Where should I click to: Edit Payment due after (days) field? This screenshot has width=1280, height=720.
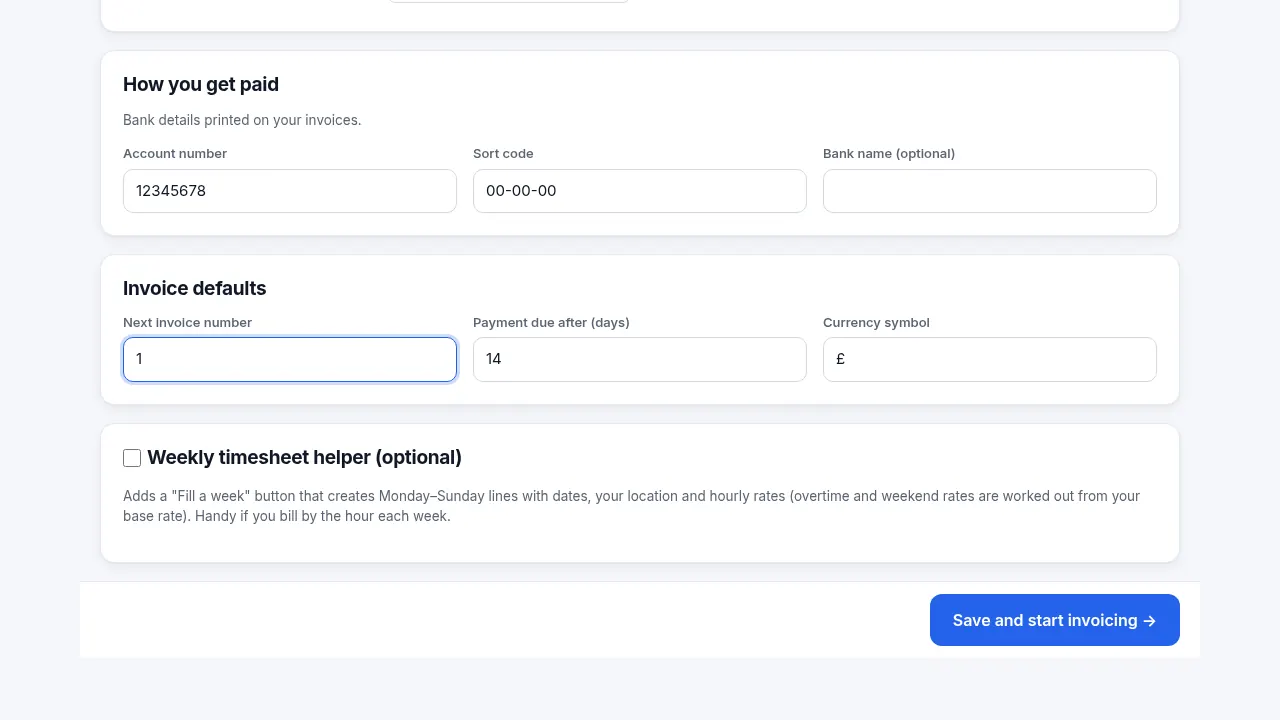tap(640, 359)
